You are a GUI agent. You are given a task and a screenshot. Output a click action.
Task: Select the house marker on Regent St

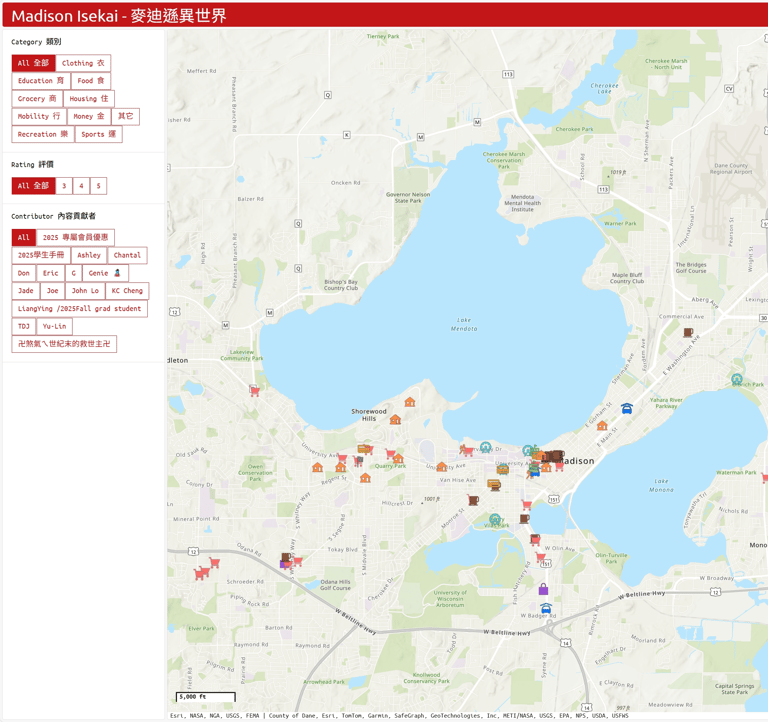coord(365,478)
